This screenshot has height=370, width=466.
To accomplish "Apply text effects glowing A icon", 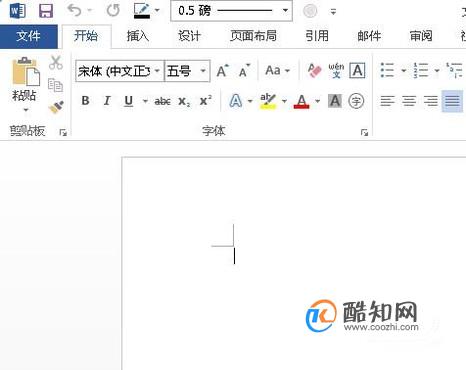I will pos(236,101).
